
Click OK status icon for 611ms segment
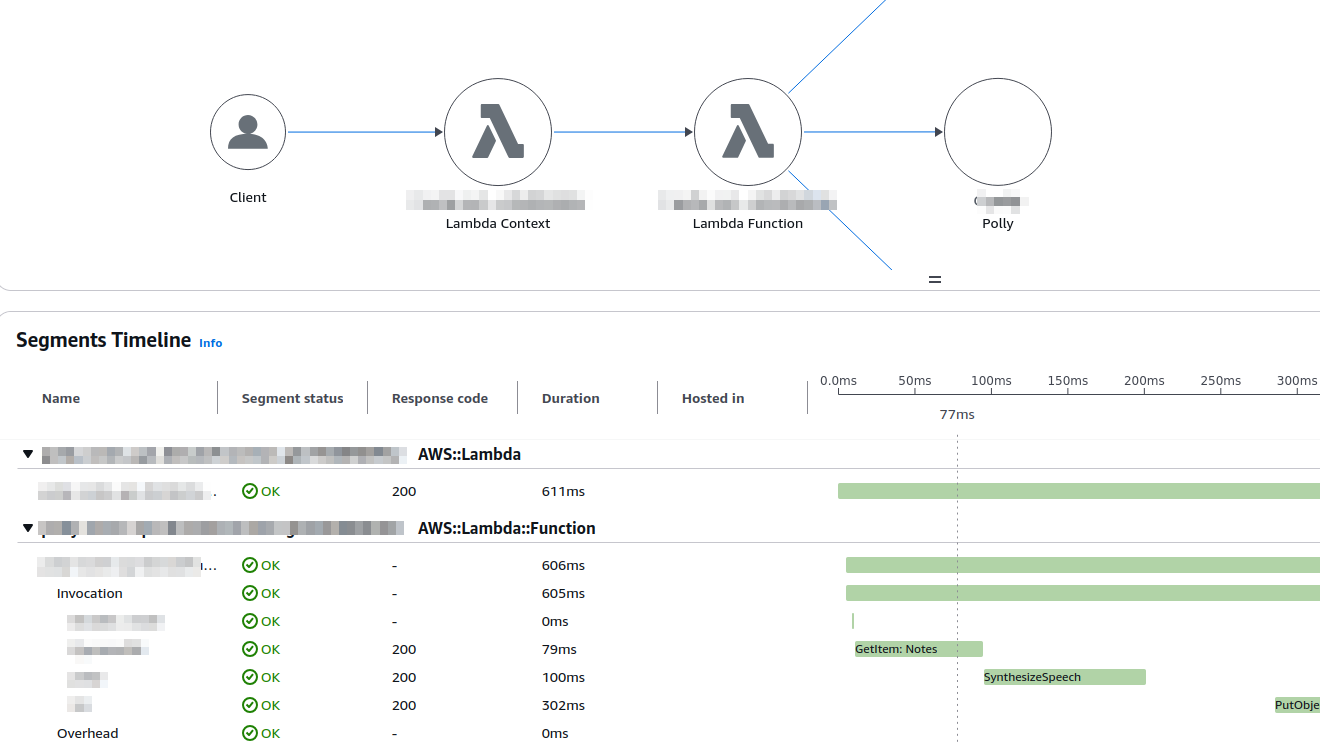coord(250,491)
